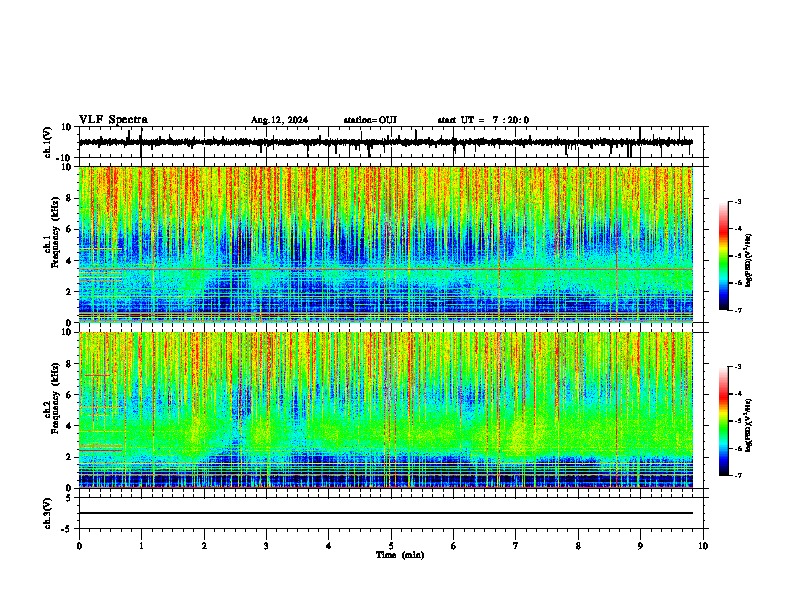This screenshot has width=792, height=612.
Task: Click the 'start UT = 7 :20: 0' text
Action: coord(483,120)
